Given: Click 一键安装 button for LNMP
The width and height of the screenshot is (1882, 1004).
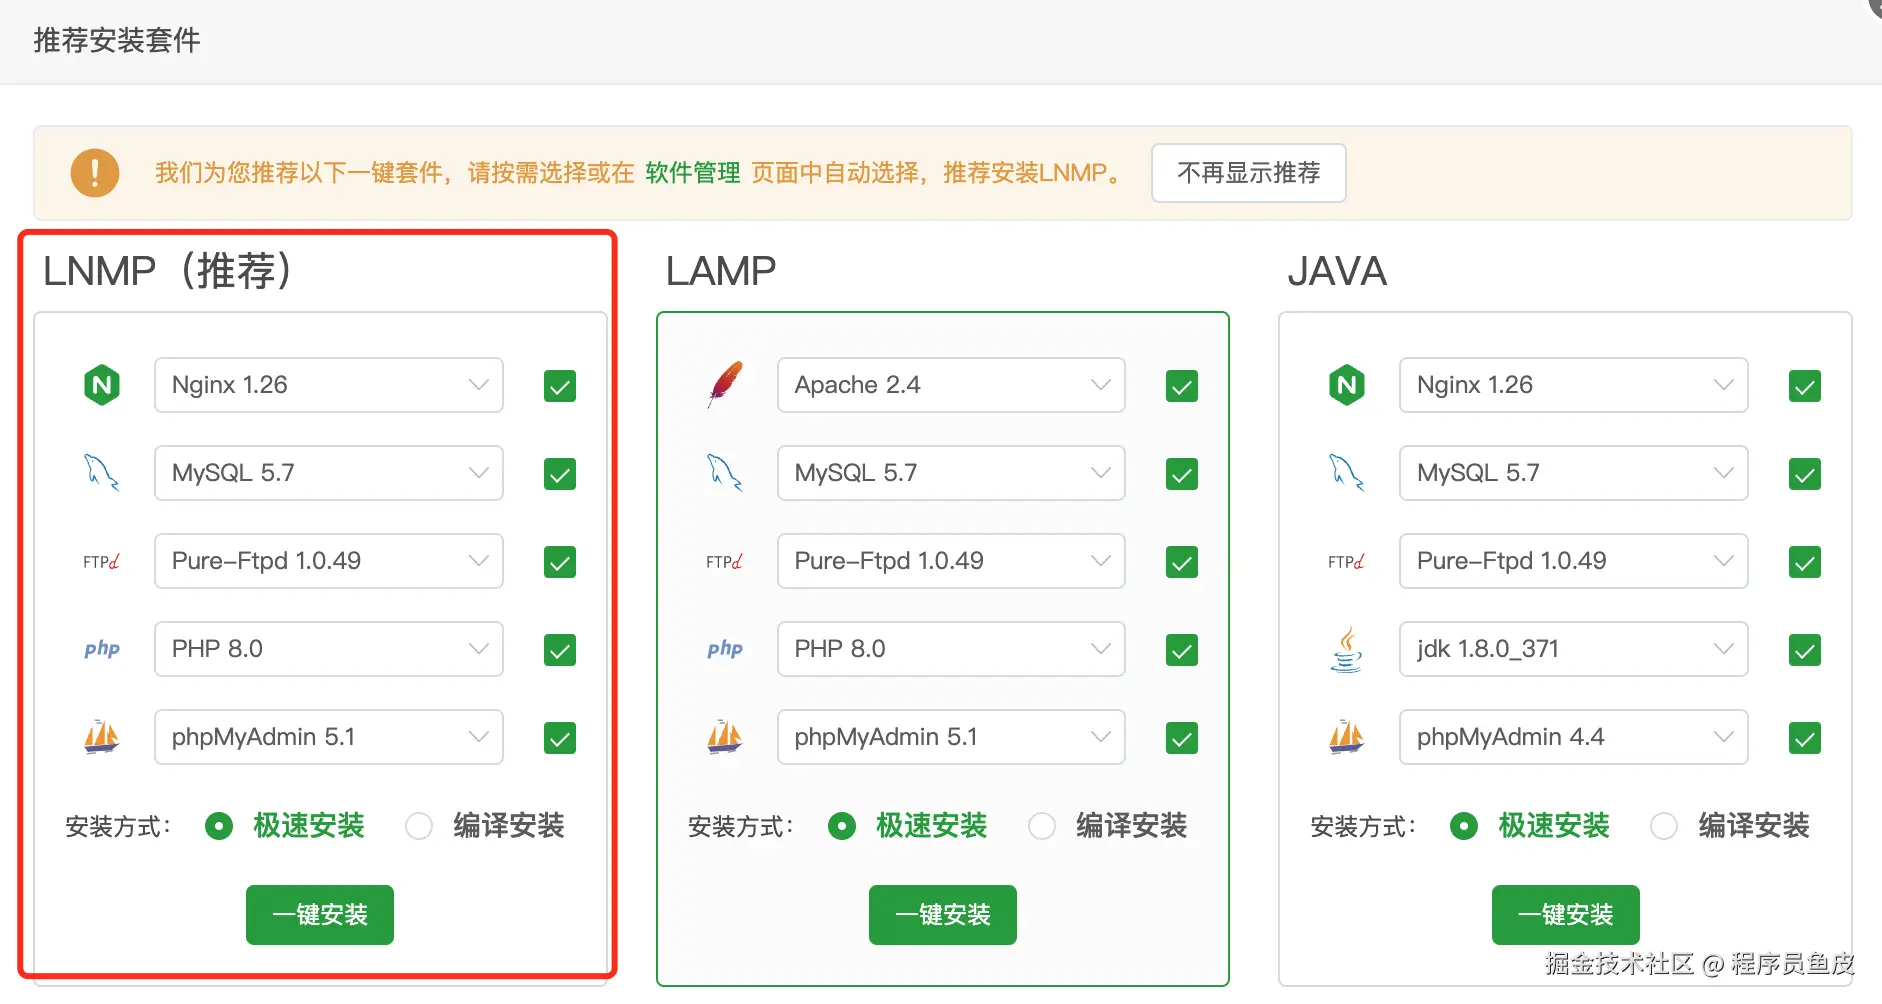Looking at the screenshot, I should 320,915.
